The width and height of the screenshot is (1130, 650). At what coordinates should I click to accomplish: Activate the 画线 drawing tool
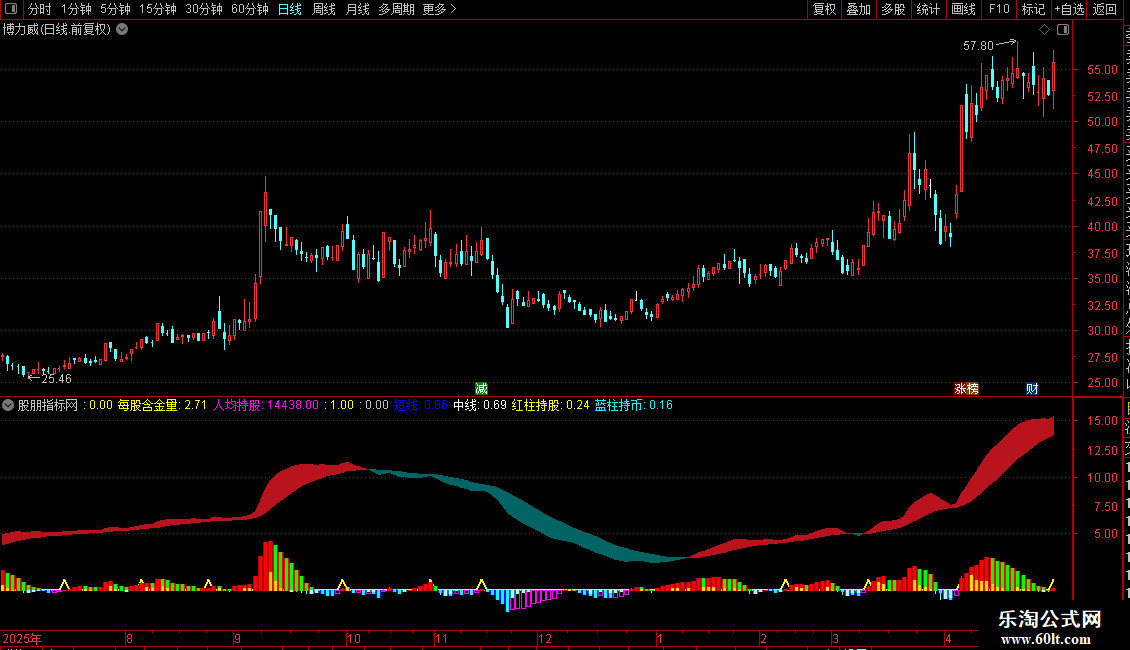(x=963, y=9)
